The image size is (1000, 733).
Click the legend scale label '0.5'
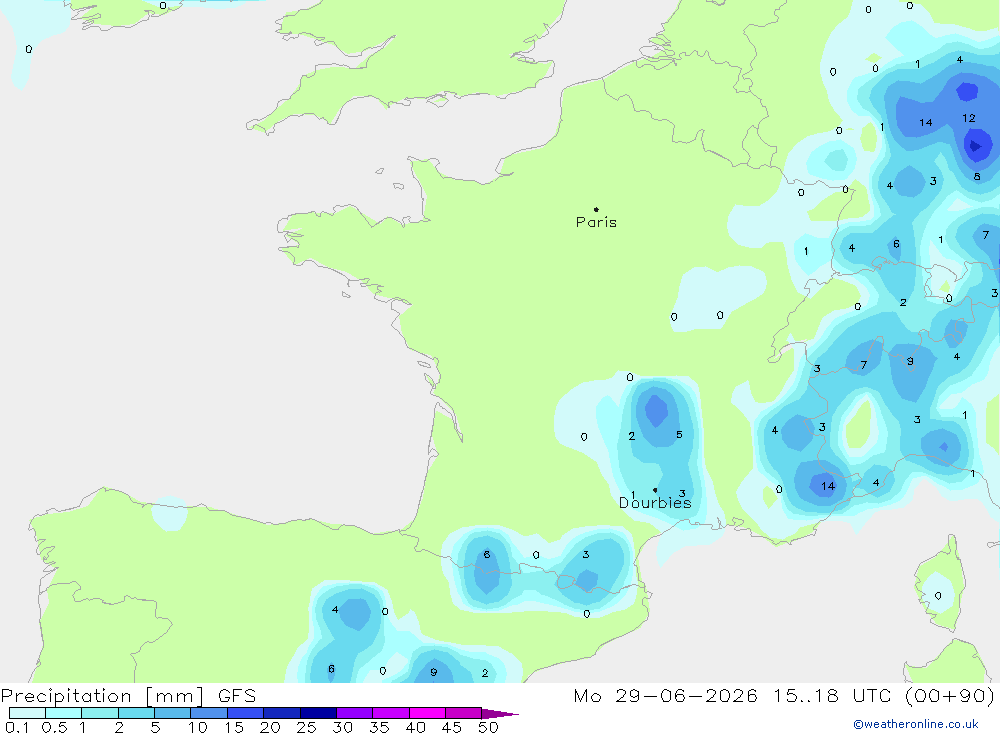[54, 727]
